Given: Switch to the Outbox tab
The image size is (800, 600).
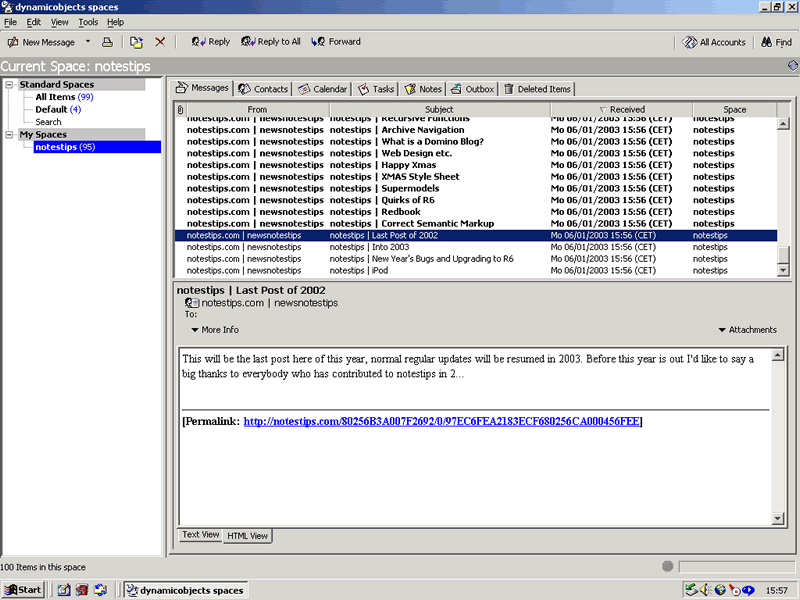Looking at the screenshot, I should click(472, 89).
